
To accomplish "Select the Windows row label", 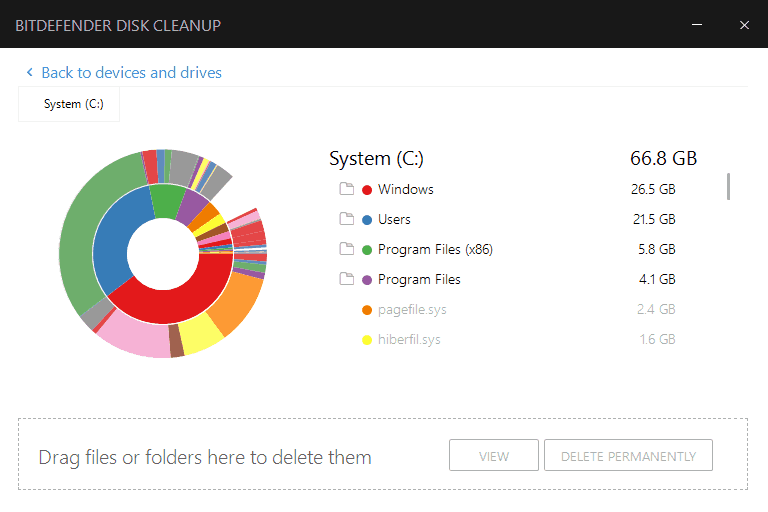I will point(406,189).
